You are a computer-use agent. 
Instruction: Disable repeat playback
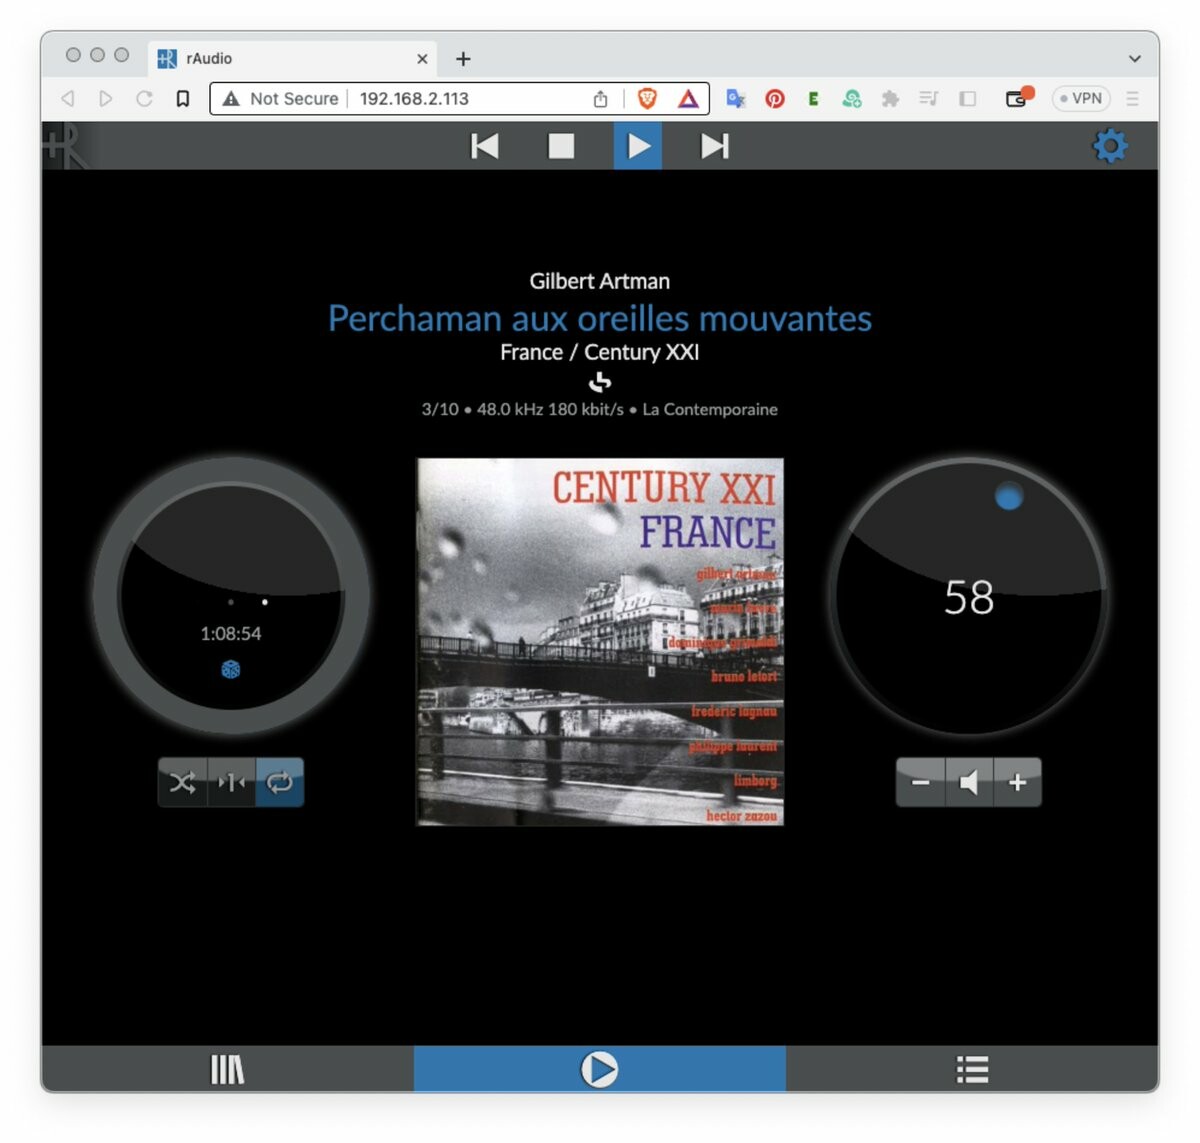coord(280,782)
